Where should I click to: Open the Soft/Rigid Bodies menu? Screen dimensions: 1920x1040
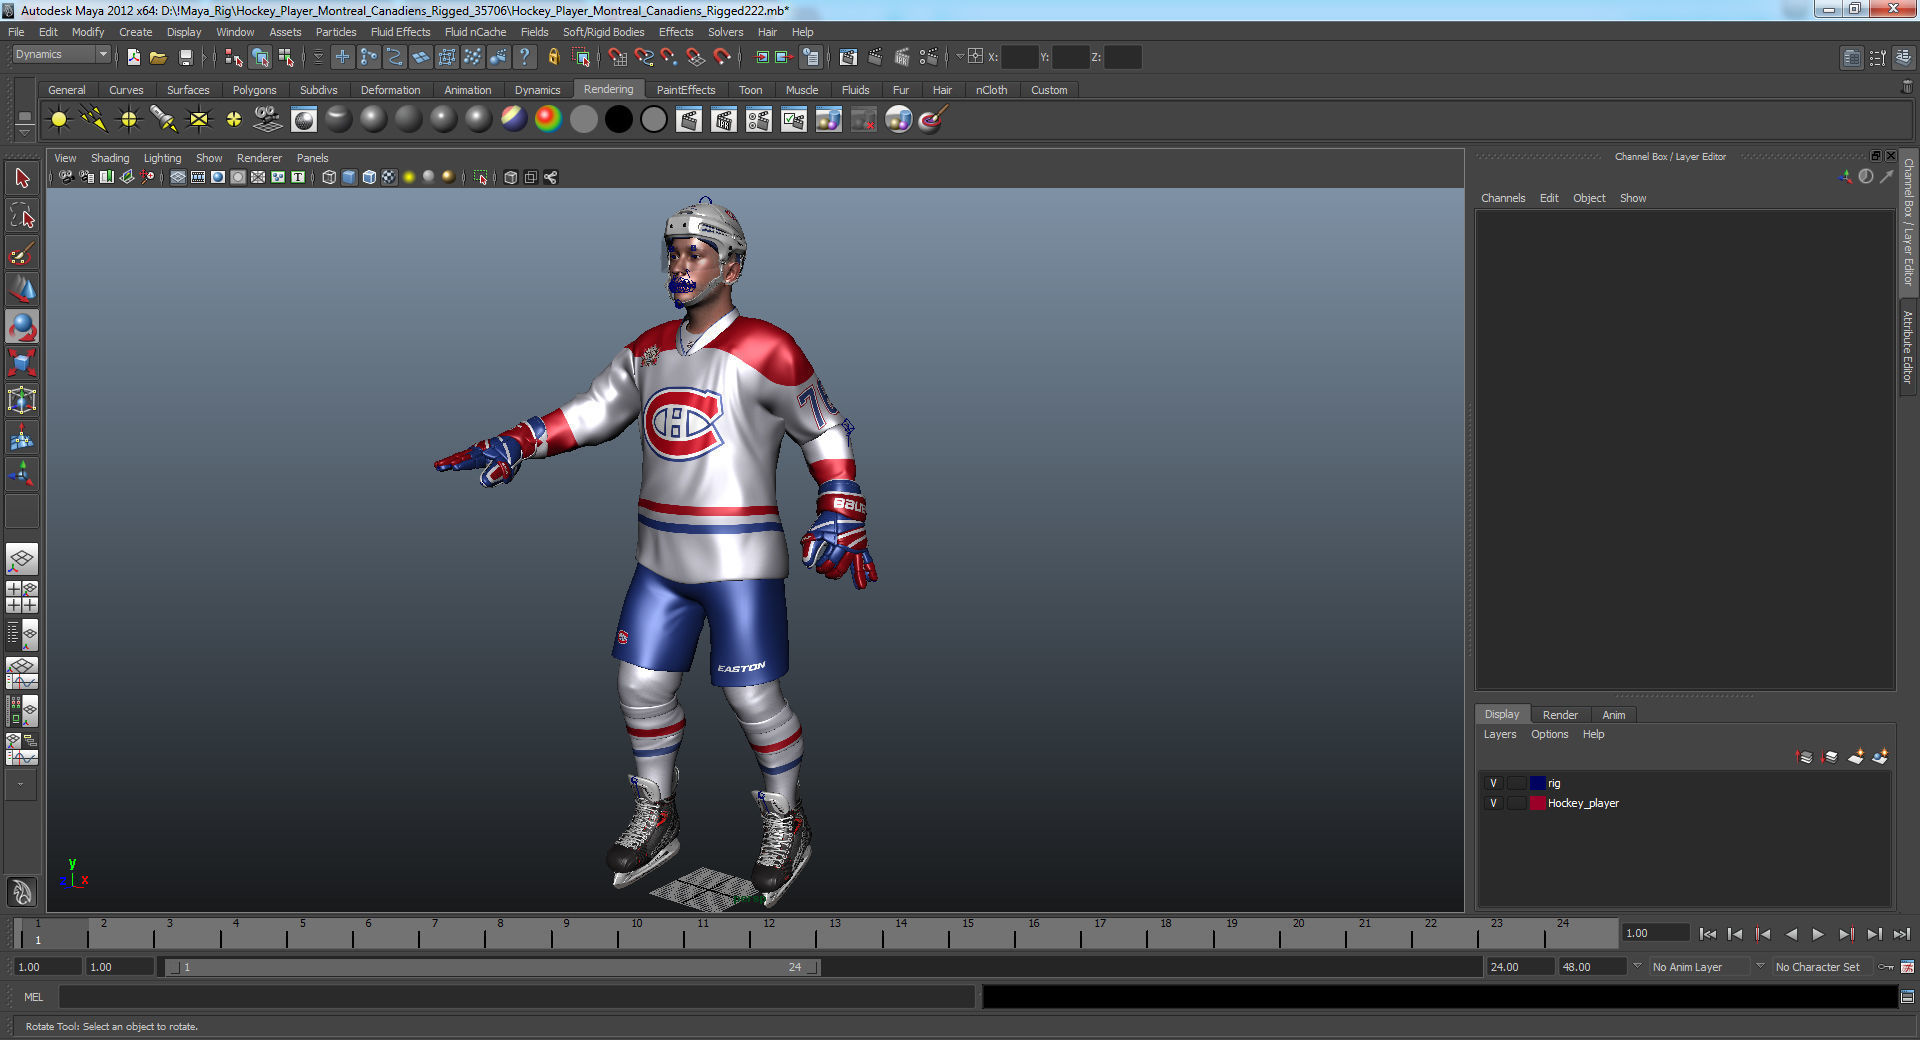tap(603, 32)
